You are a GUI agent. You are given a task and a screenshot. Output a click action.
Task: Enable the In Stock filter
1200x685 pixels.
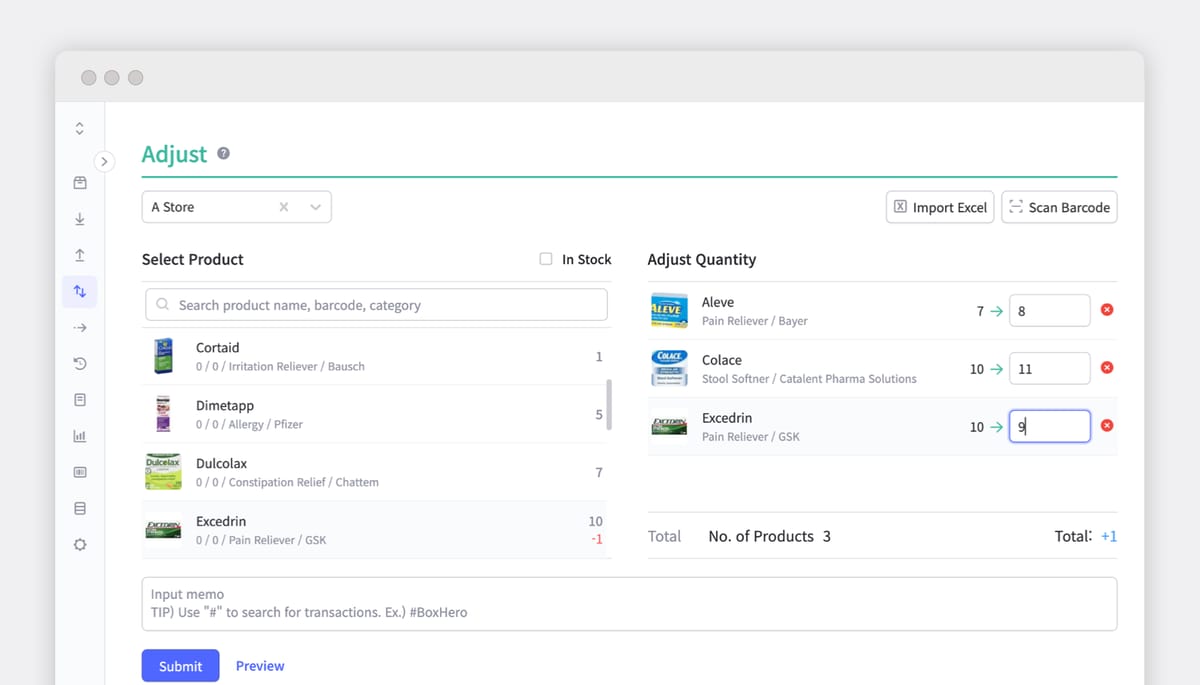click(x=545, y=258)
